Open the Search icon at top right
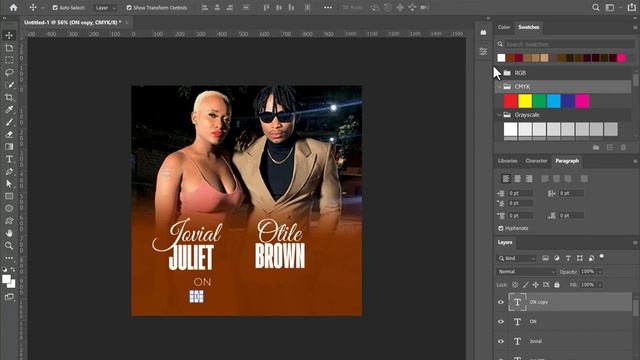The image size is (640, 360). point(596,7)
